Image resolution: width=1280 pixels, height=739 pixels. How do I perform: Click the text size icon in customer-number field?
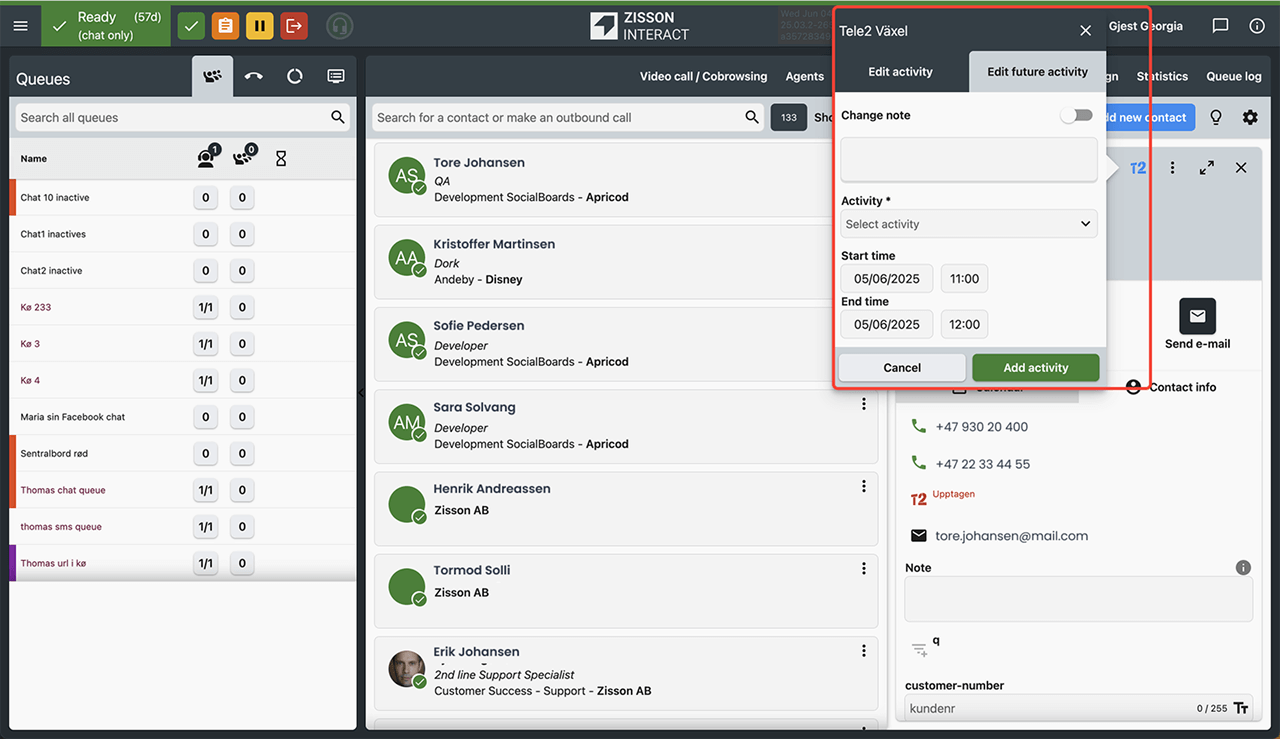pyautogui.click(x=1241, y=708)
